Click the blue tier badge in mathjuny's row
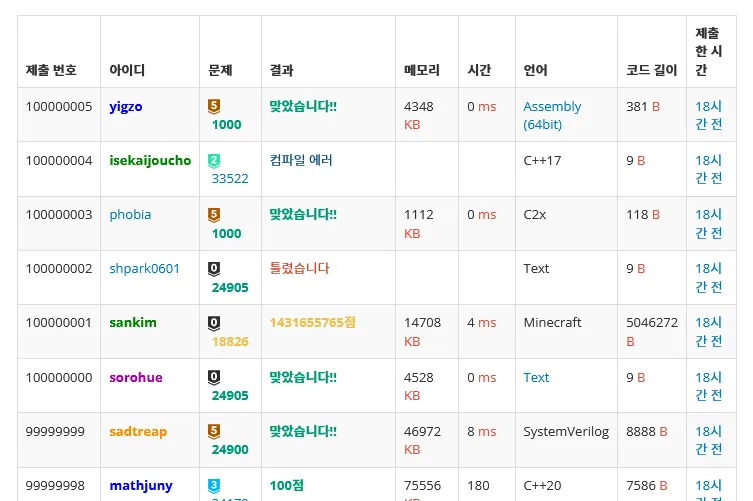The width and height of the screenshot is (753, 501). point(214,485)
